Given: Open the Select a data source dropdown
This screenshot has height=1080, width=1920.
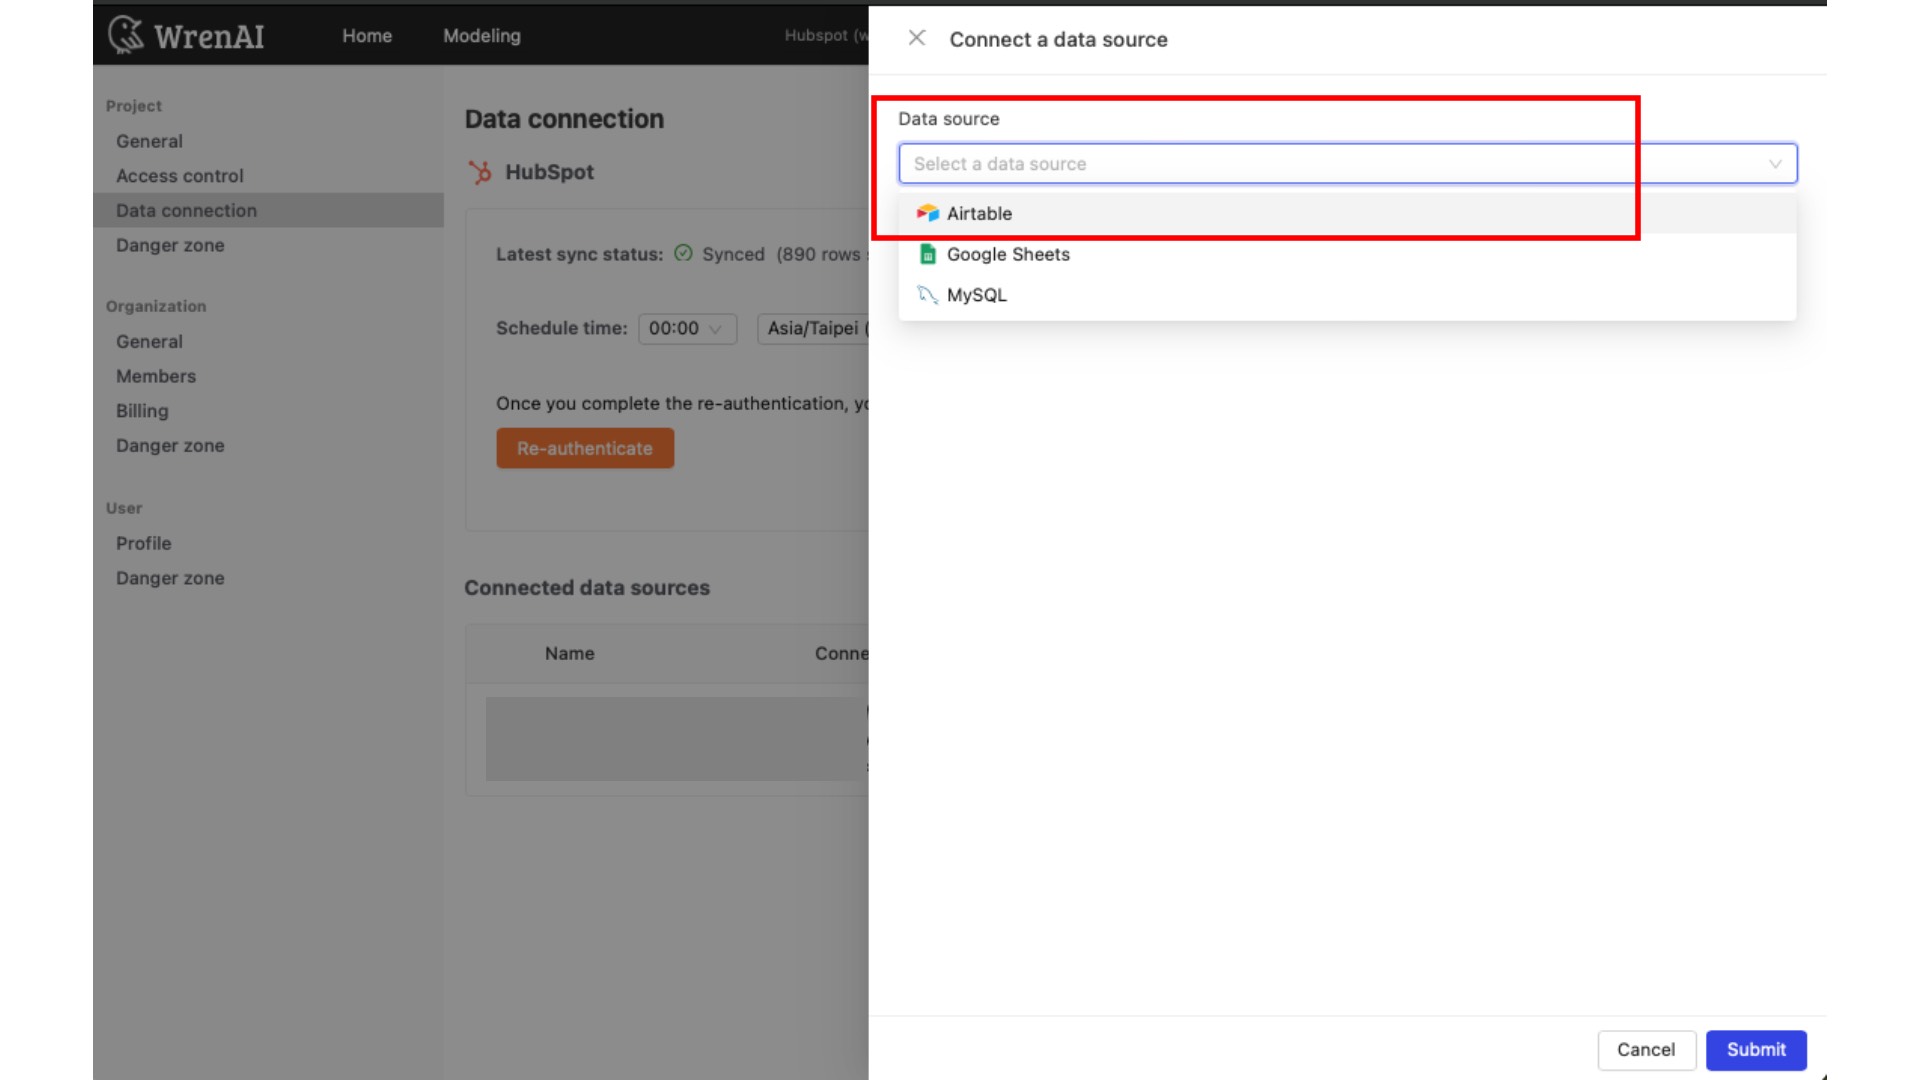Looking at the screenshot, I should [x=1347, y=163].
